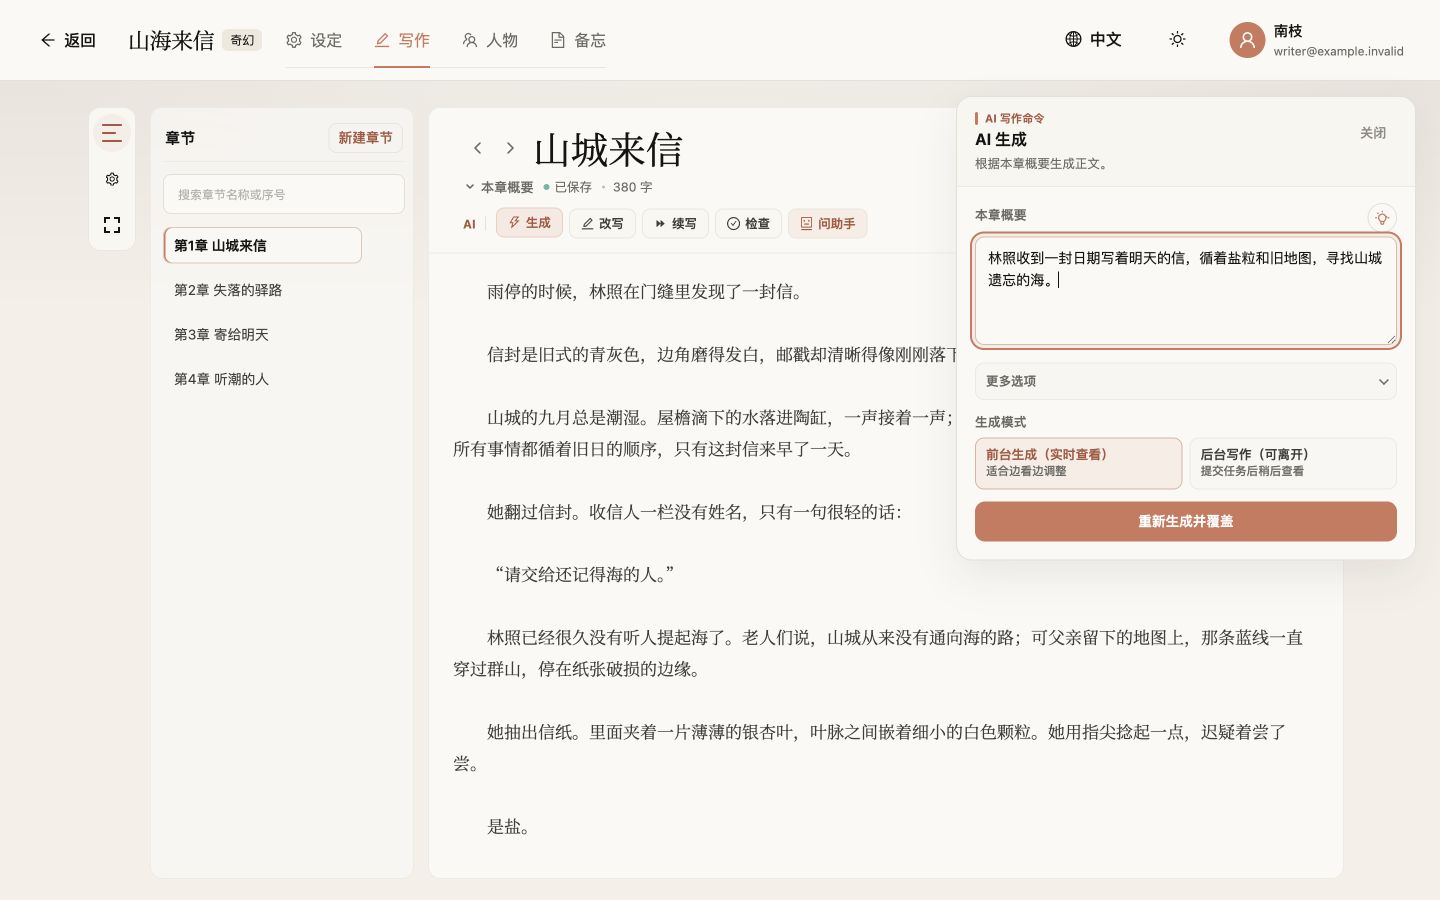This screenshot has width=1440, height=900.
Task: Click the 奇幻 genre tag
Action: (242, 40)
